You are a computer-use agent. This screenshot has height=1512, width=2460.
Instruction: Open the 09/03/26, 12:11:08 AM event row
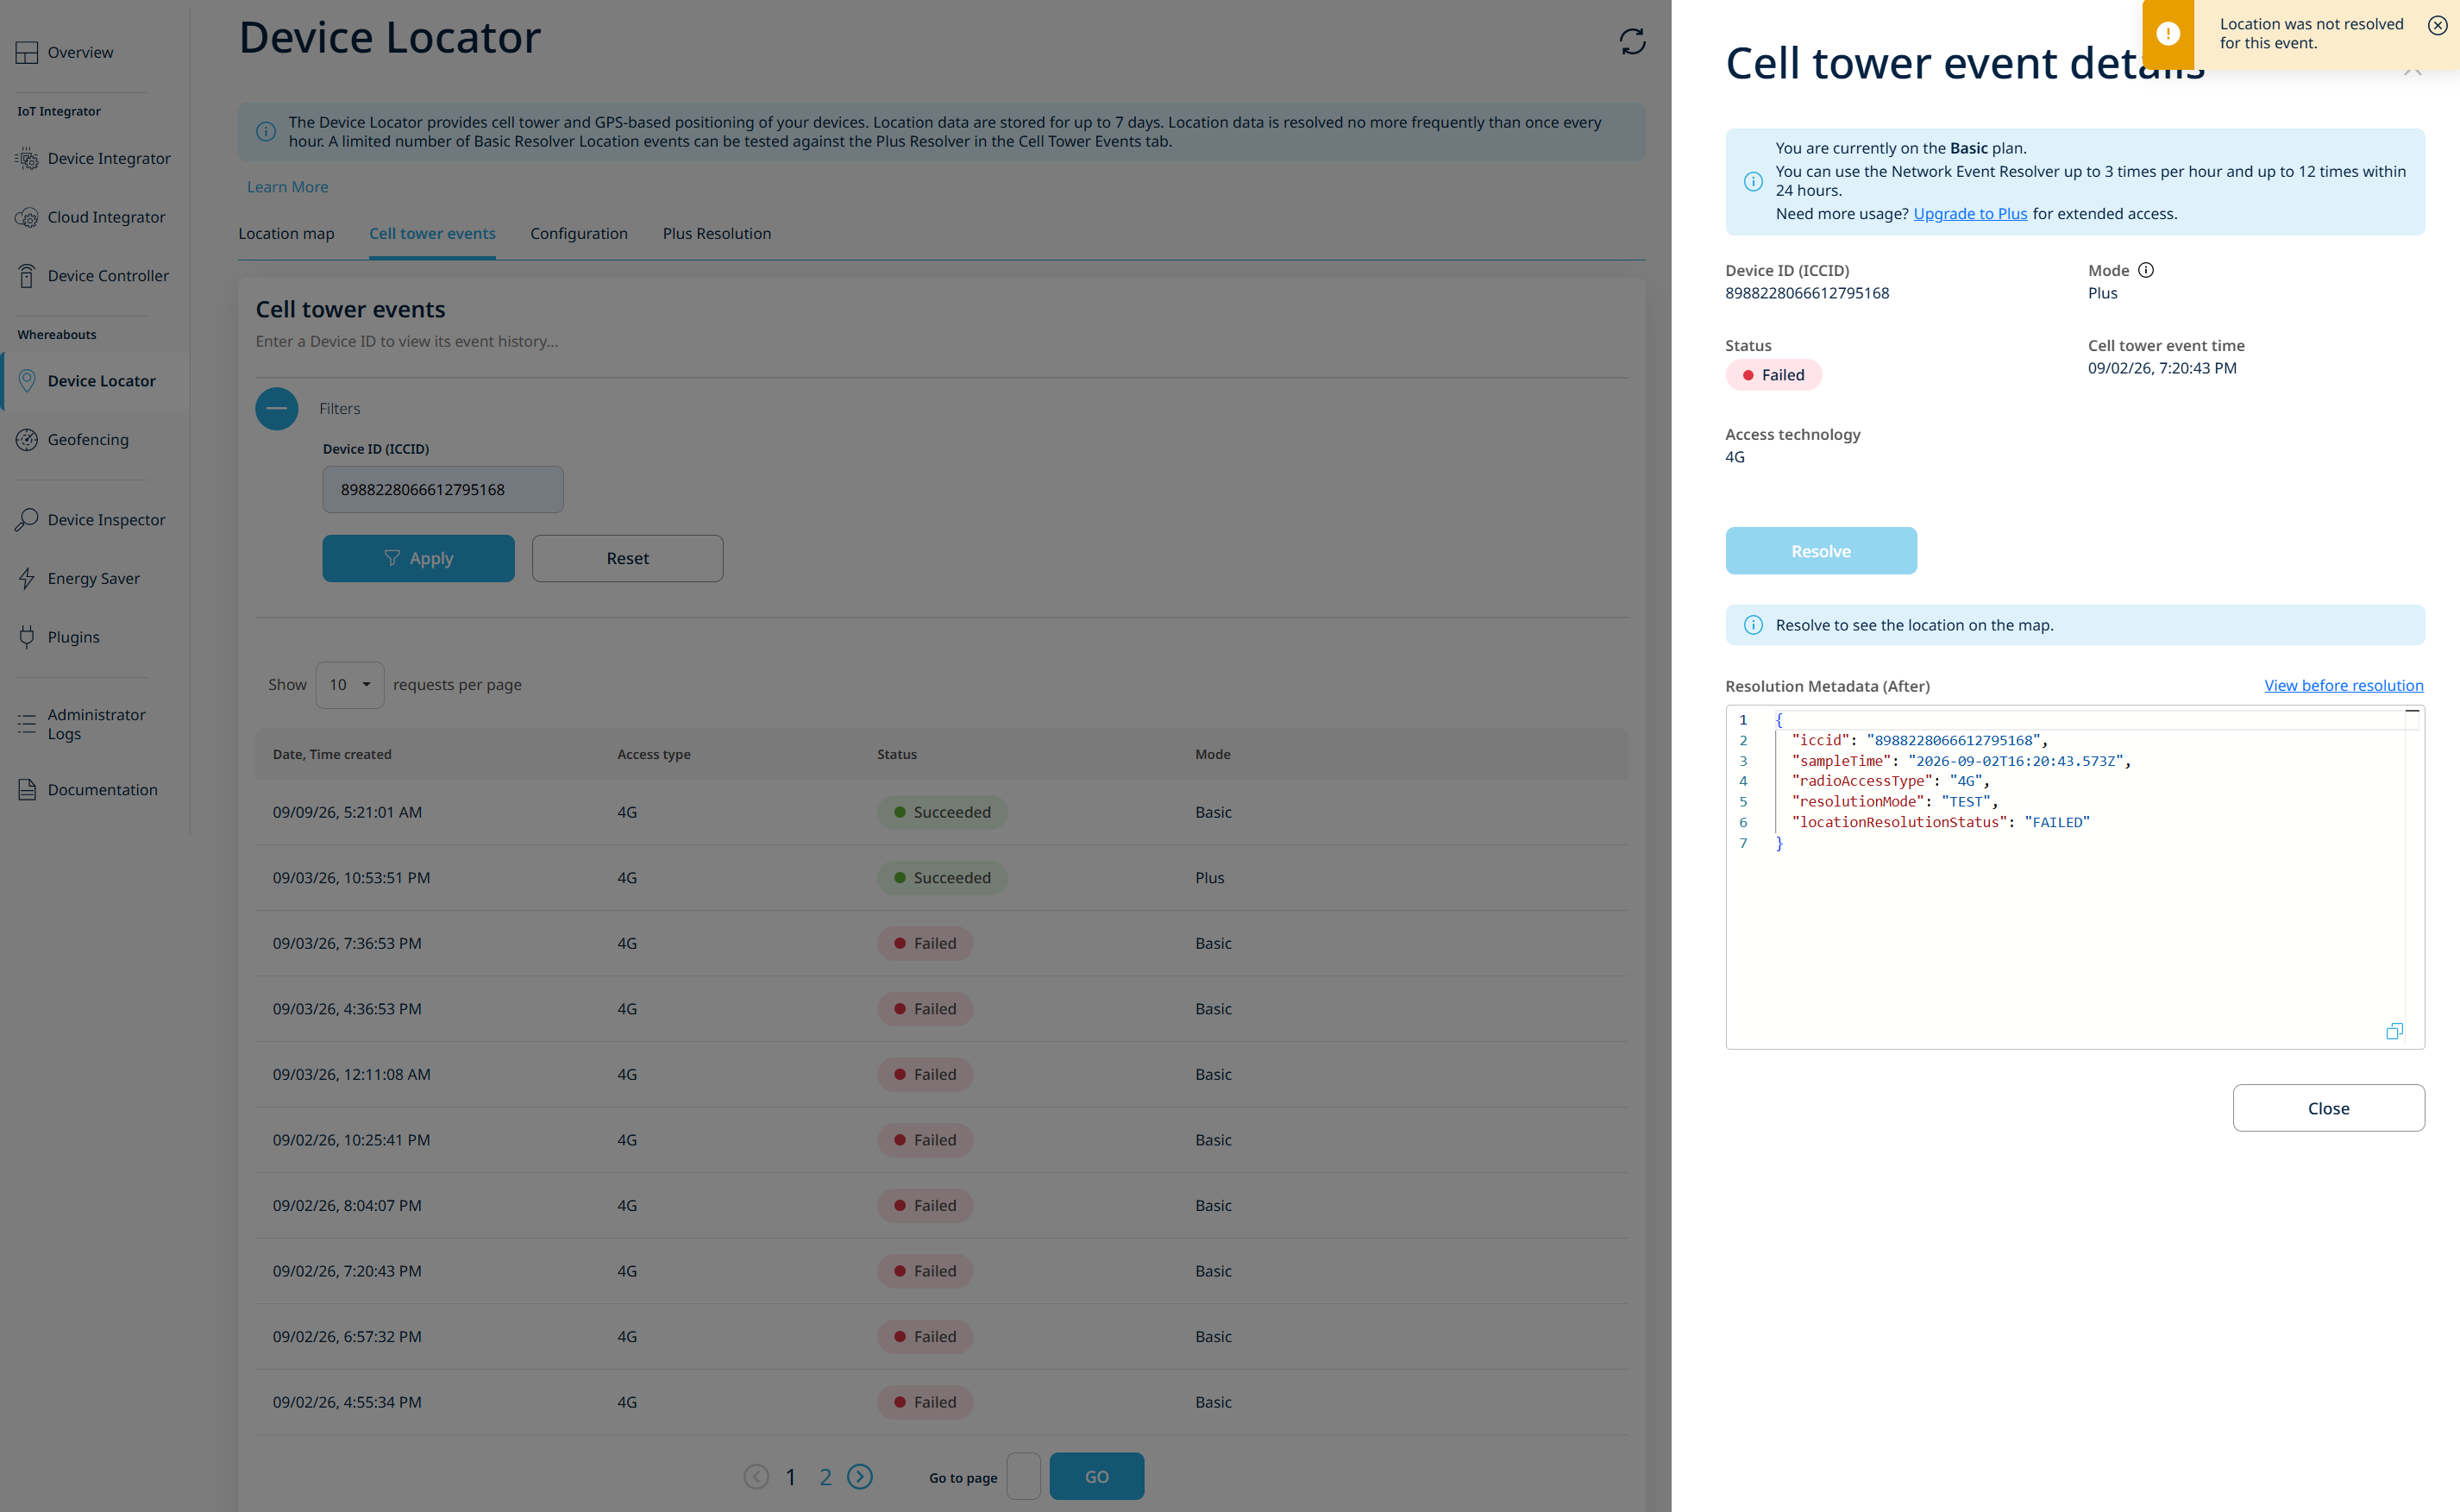point(941,1074)
